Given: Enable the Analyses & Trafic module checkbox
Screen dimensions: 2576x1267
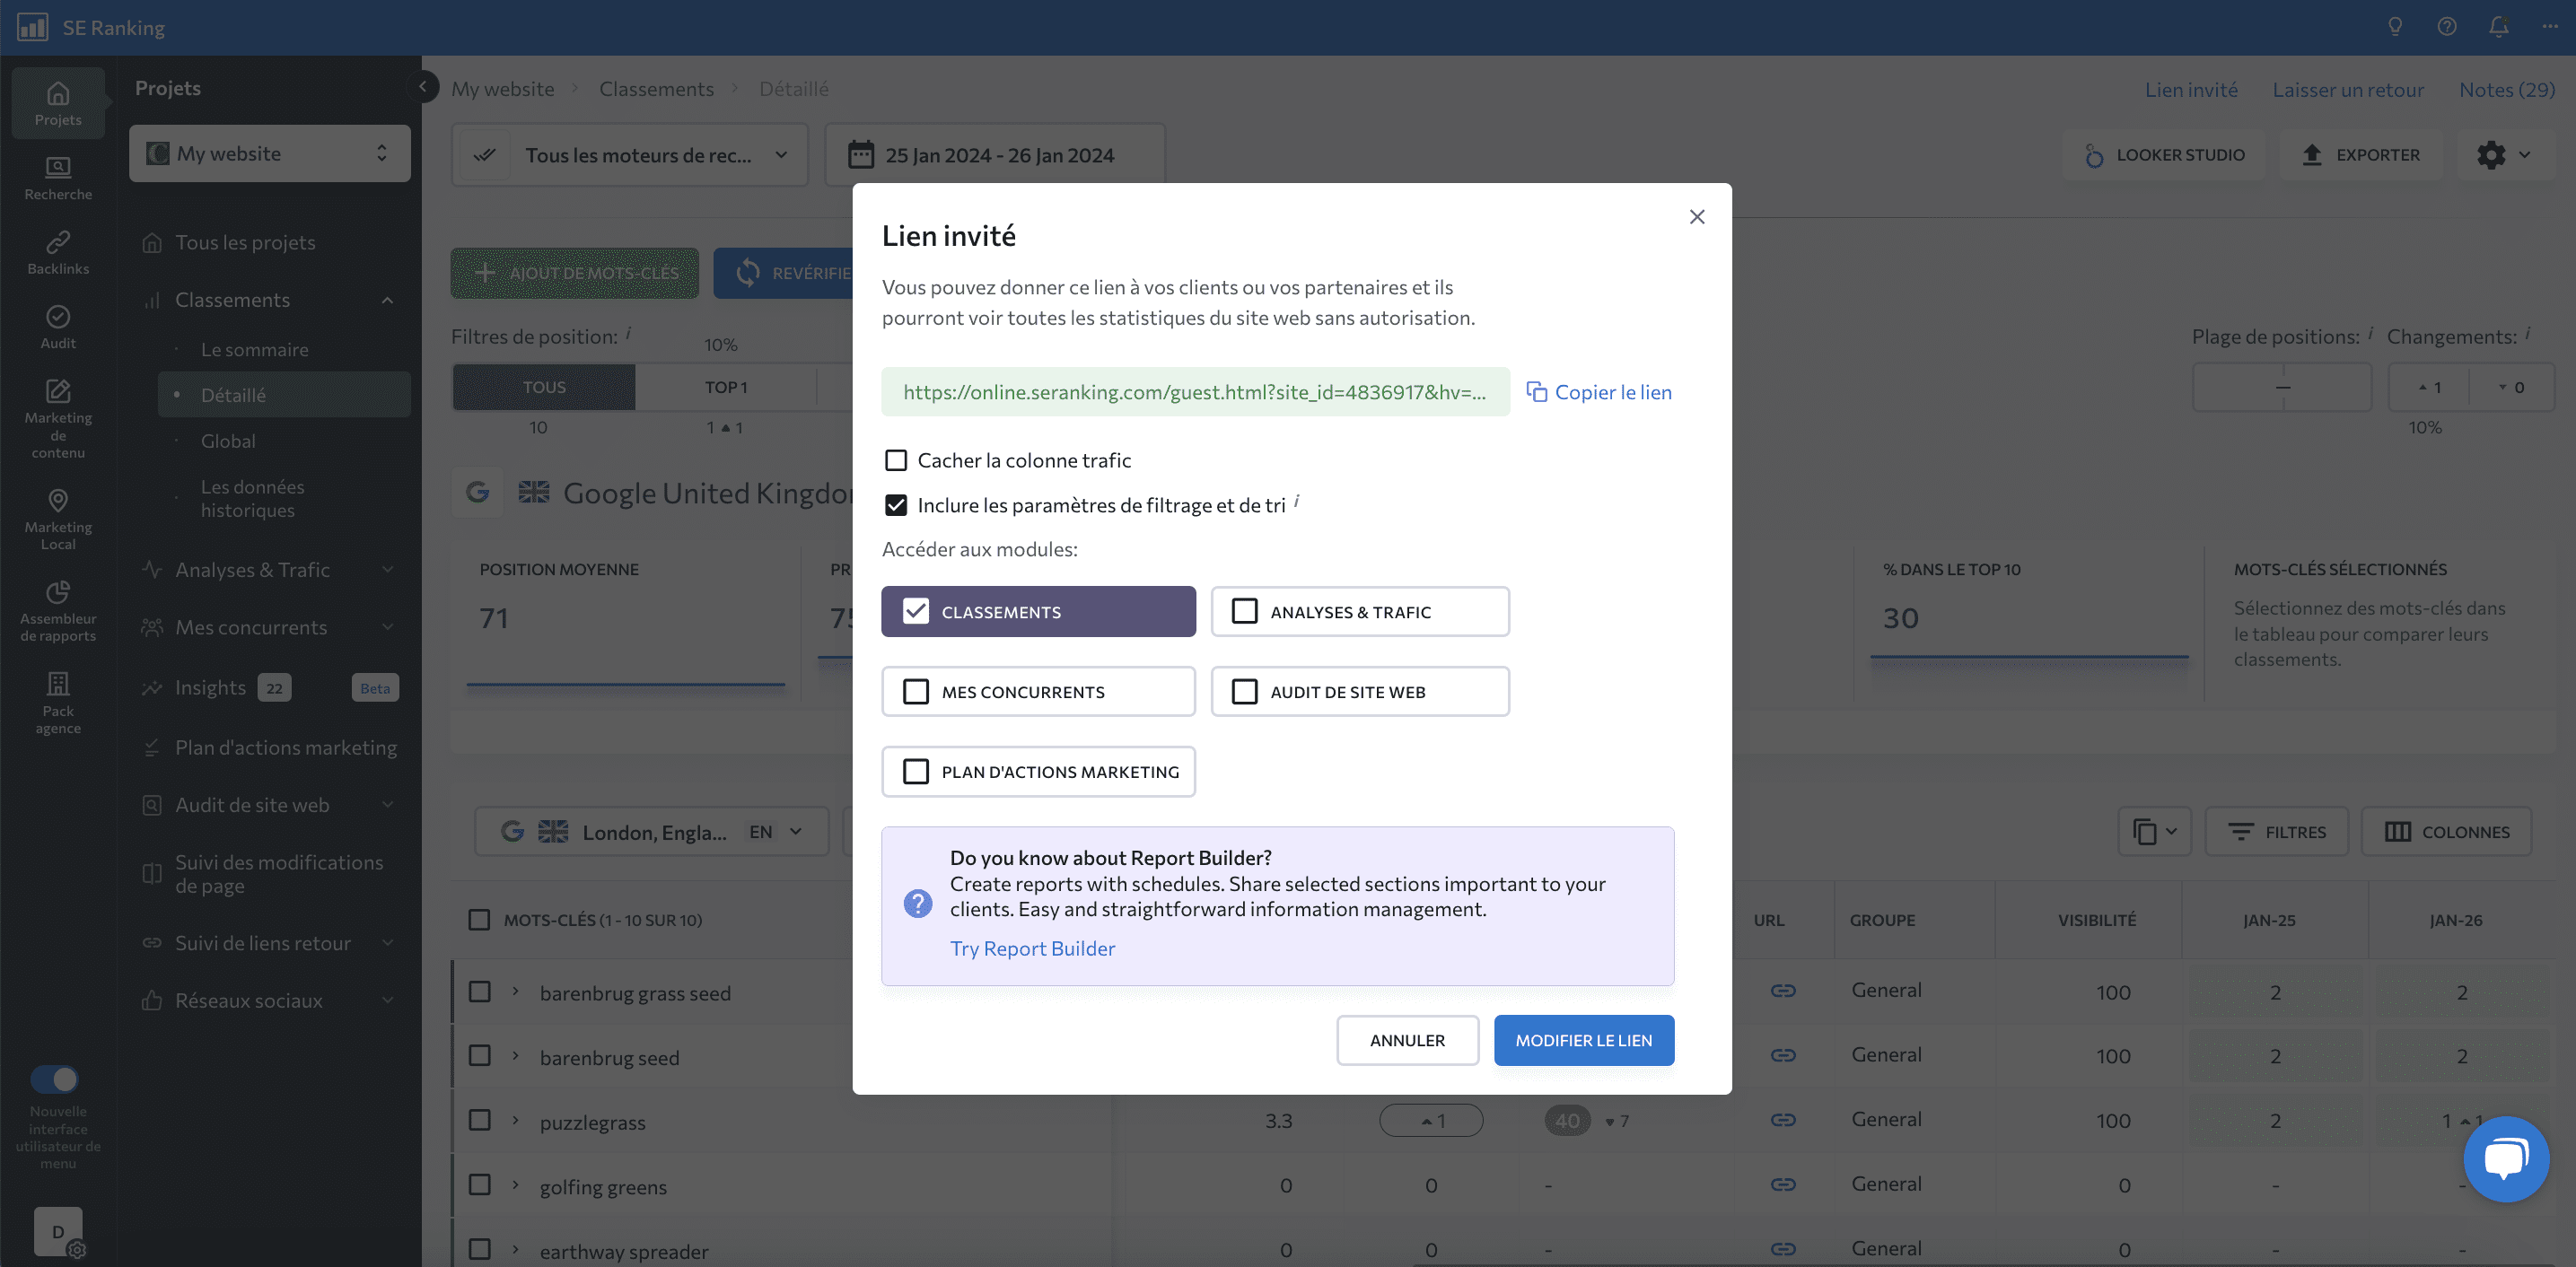Looking at the screenshot, I should tap(1245, 611).
